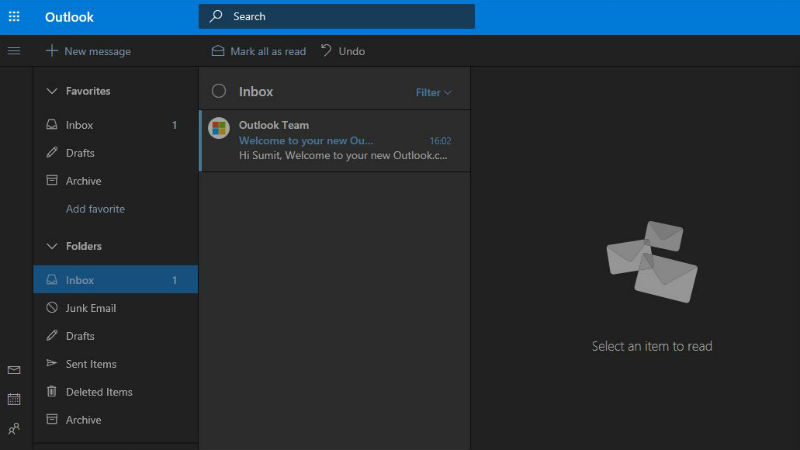
Task: Click unread count on highlighted Folders Inbox
Action: click(174, 280)
